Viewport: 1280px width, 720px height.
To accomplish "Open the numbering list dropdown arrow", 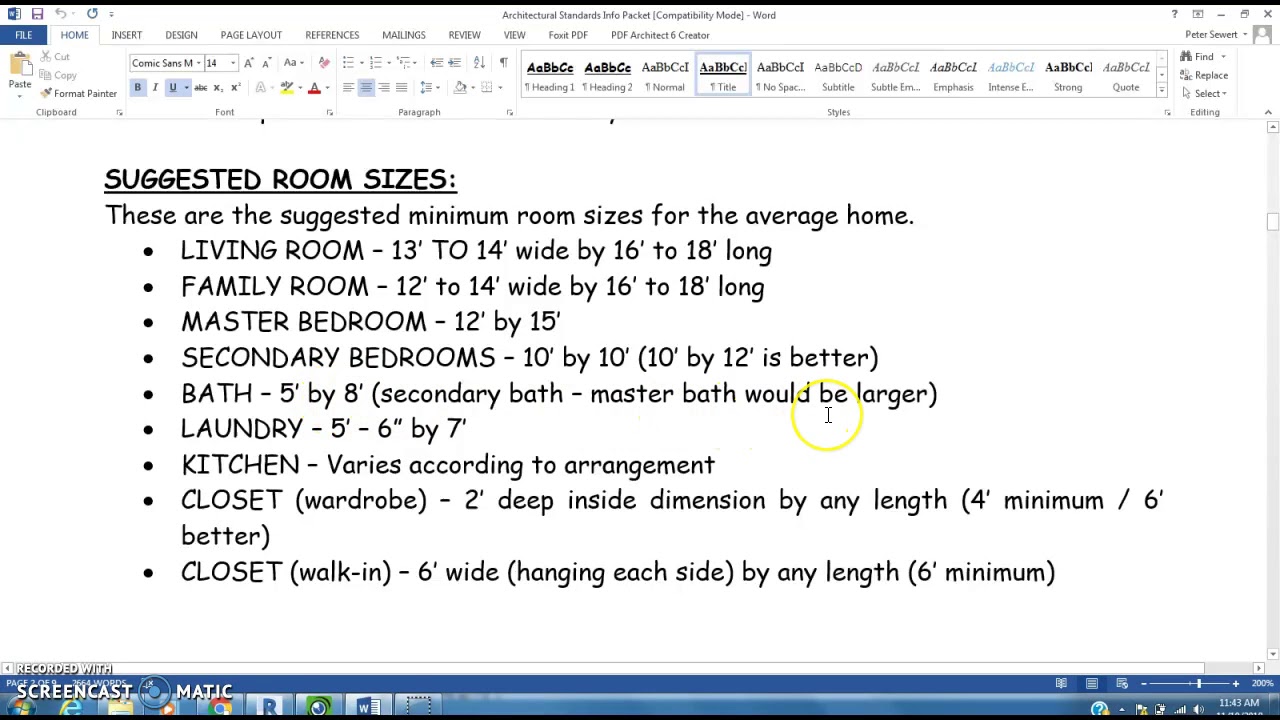I will pyautogui.click(x=388, y=63).
